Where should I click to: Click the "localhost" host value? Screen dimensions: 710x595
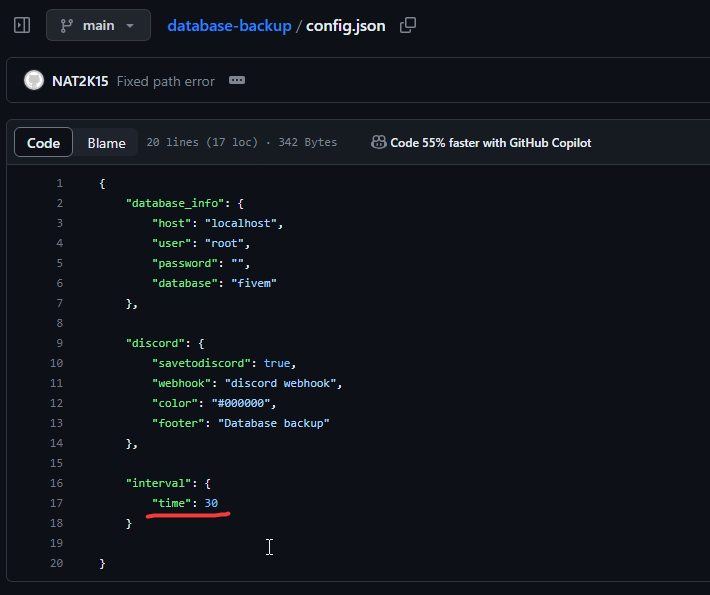coord(241,223)
